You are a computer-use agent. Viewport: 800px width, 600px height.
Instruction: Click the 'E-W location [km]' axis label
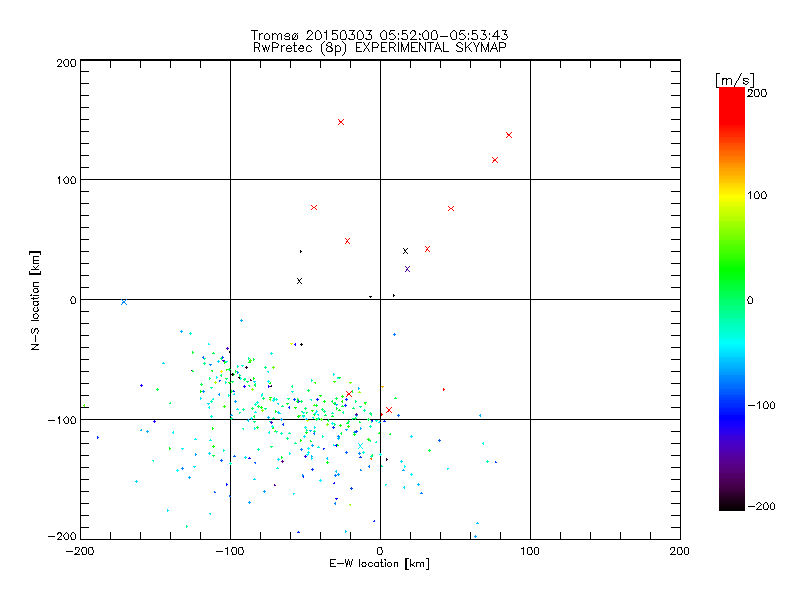pyautogui.click(x=379, y=564)
